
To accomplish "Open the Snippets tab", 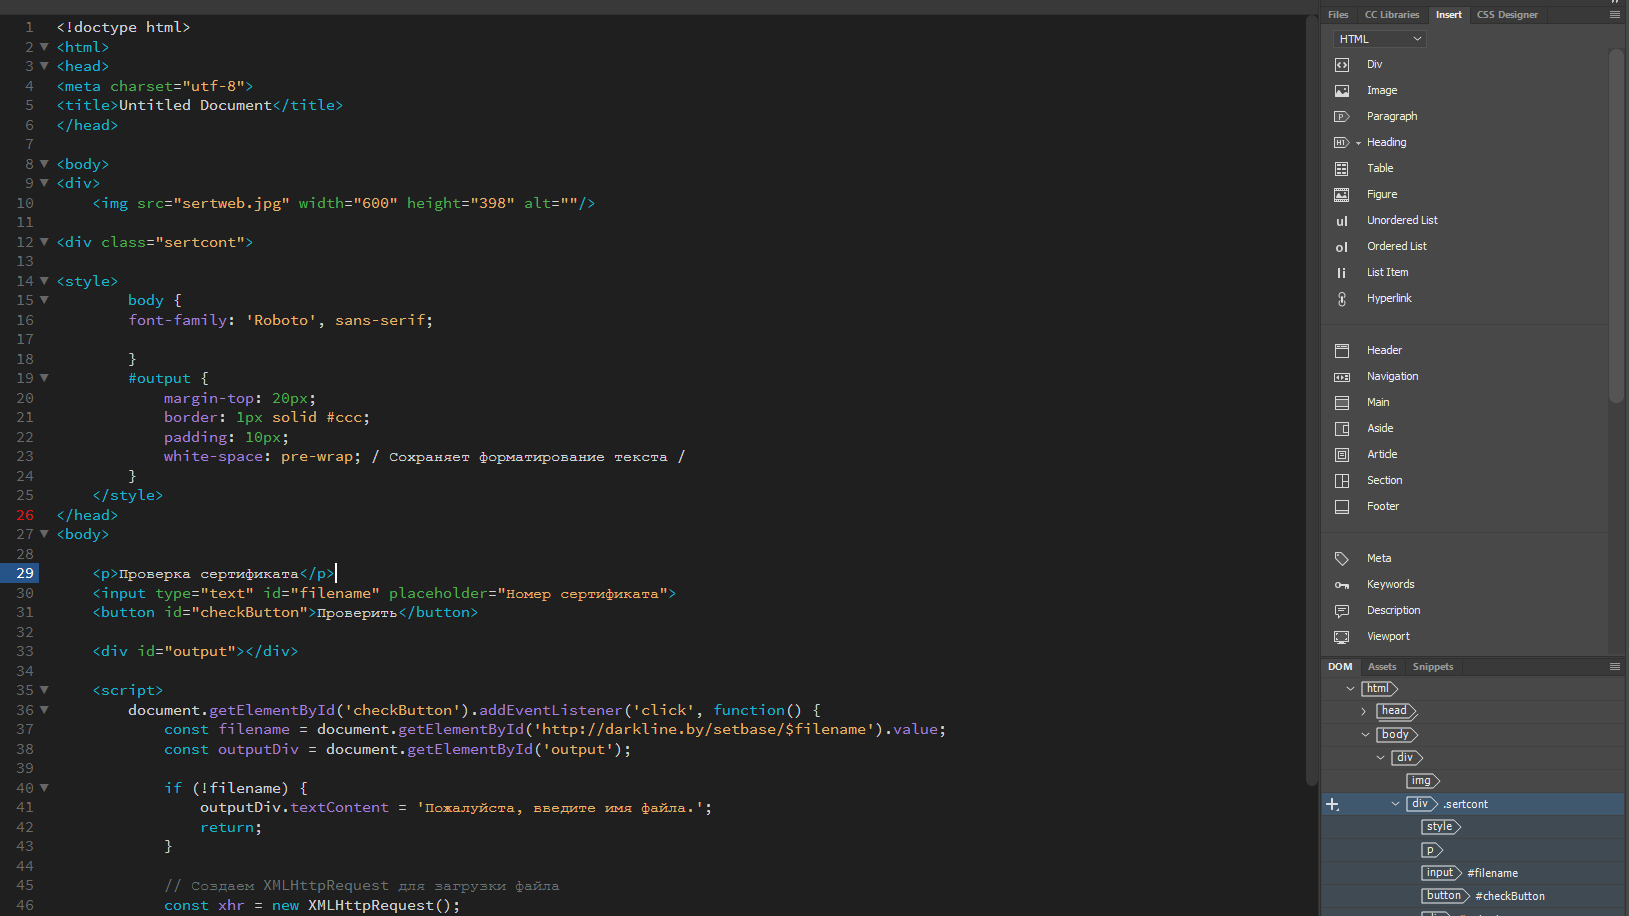I will [x=1432, y=667].
